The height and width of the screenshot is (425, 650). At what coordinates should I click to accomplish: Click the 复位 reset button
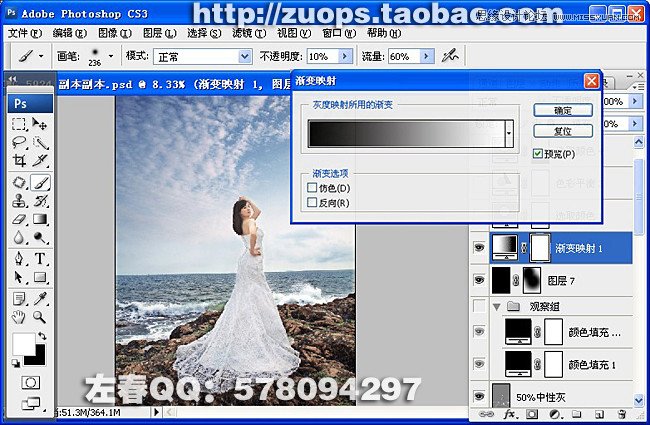[563, 131]
